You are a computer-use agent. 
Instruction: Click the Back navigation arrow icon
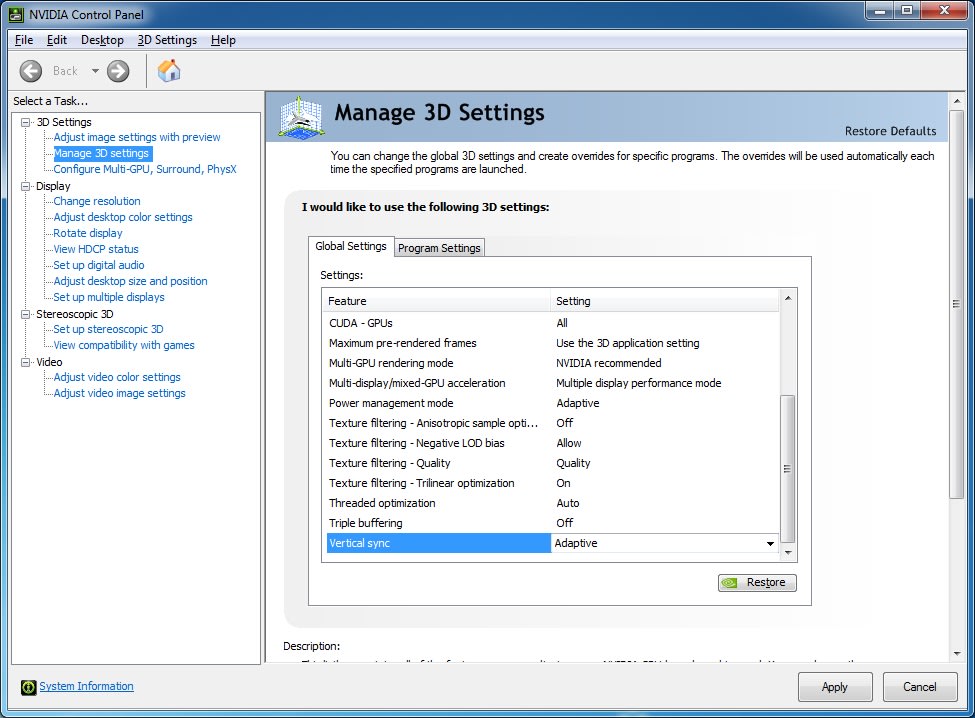31,71
